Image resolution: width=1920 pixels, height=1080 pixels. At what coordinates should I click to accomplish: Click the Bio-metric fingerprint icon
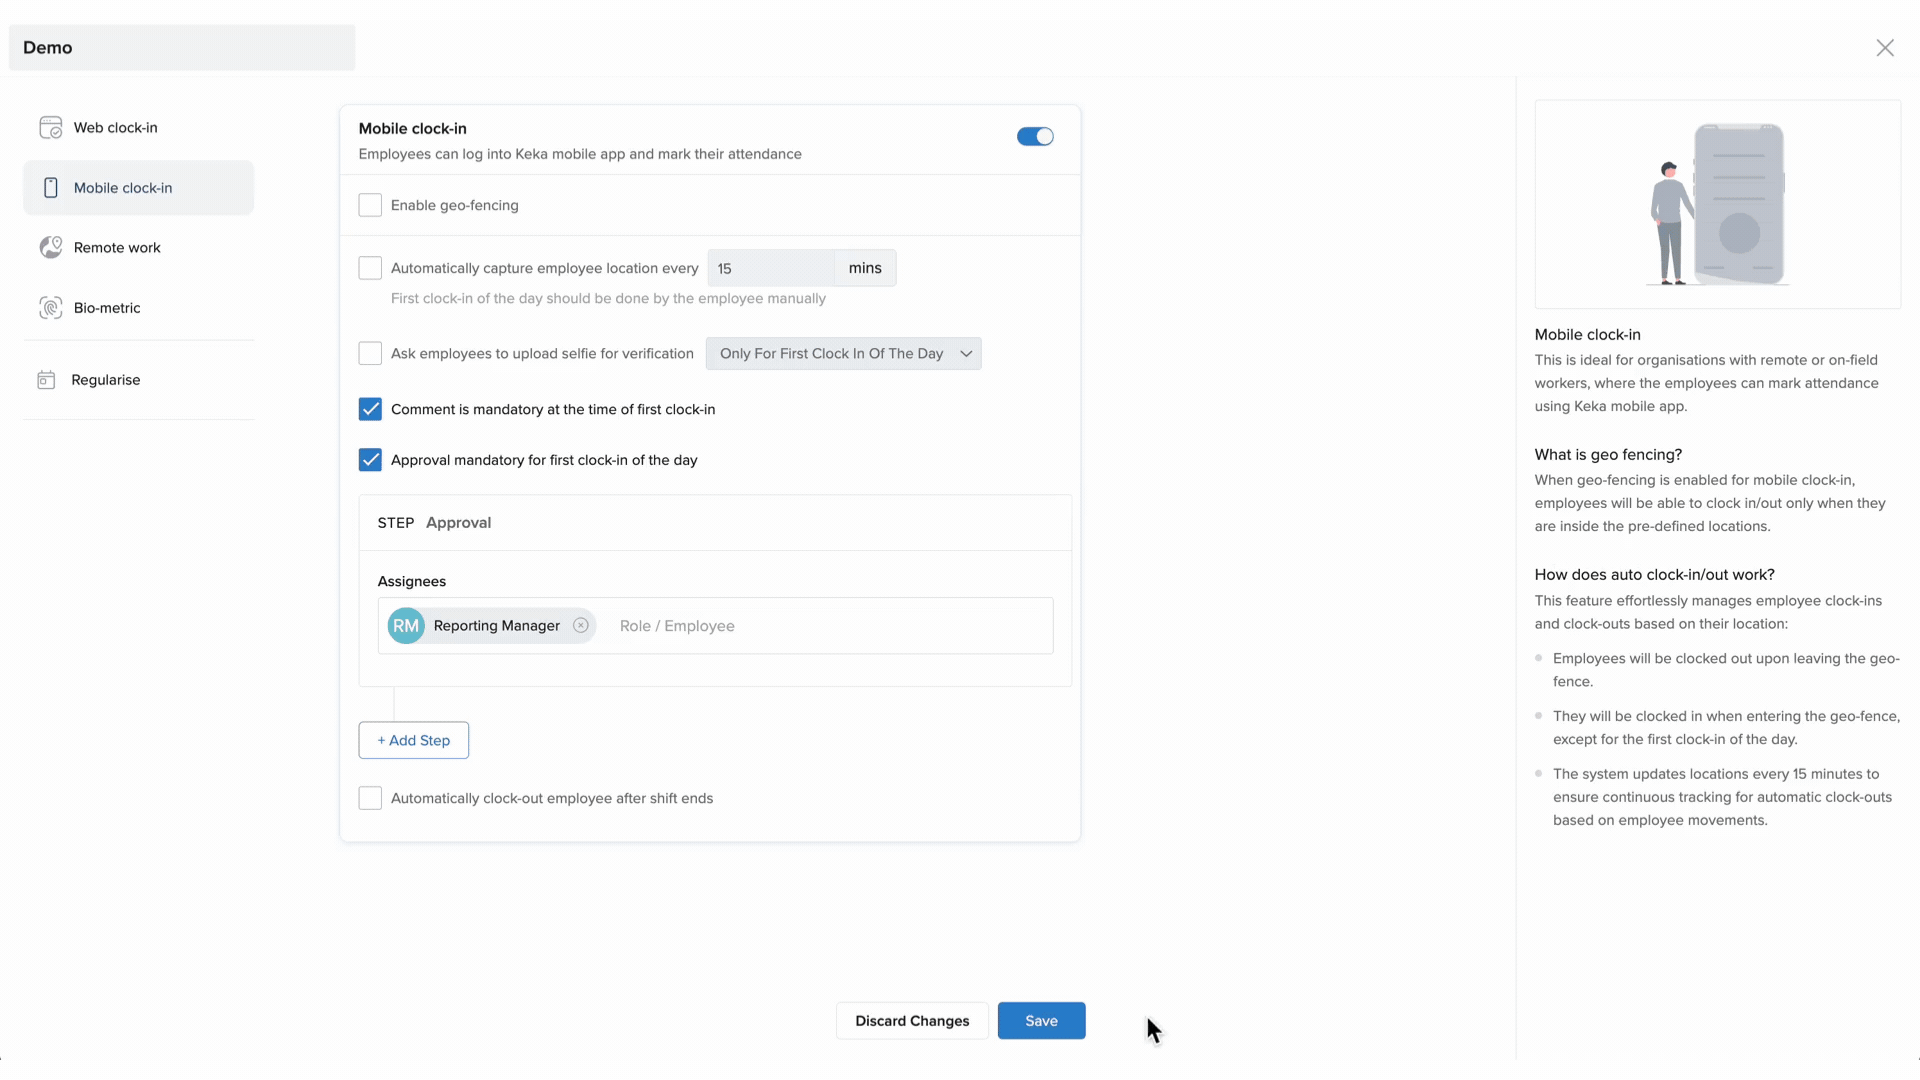(50, 308)
